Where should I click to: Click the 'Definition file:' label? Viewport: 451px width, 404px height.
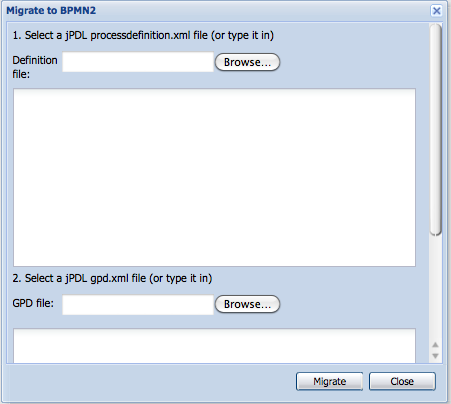pyautogui.click(x=35, y=67)
